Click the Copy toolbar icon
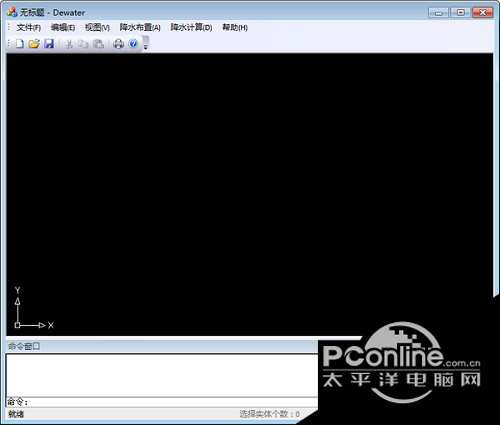 pyautogui.click(x=83, y=44)
